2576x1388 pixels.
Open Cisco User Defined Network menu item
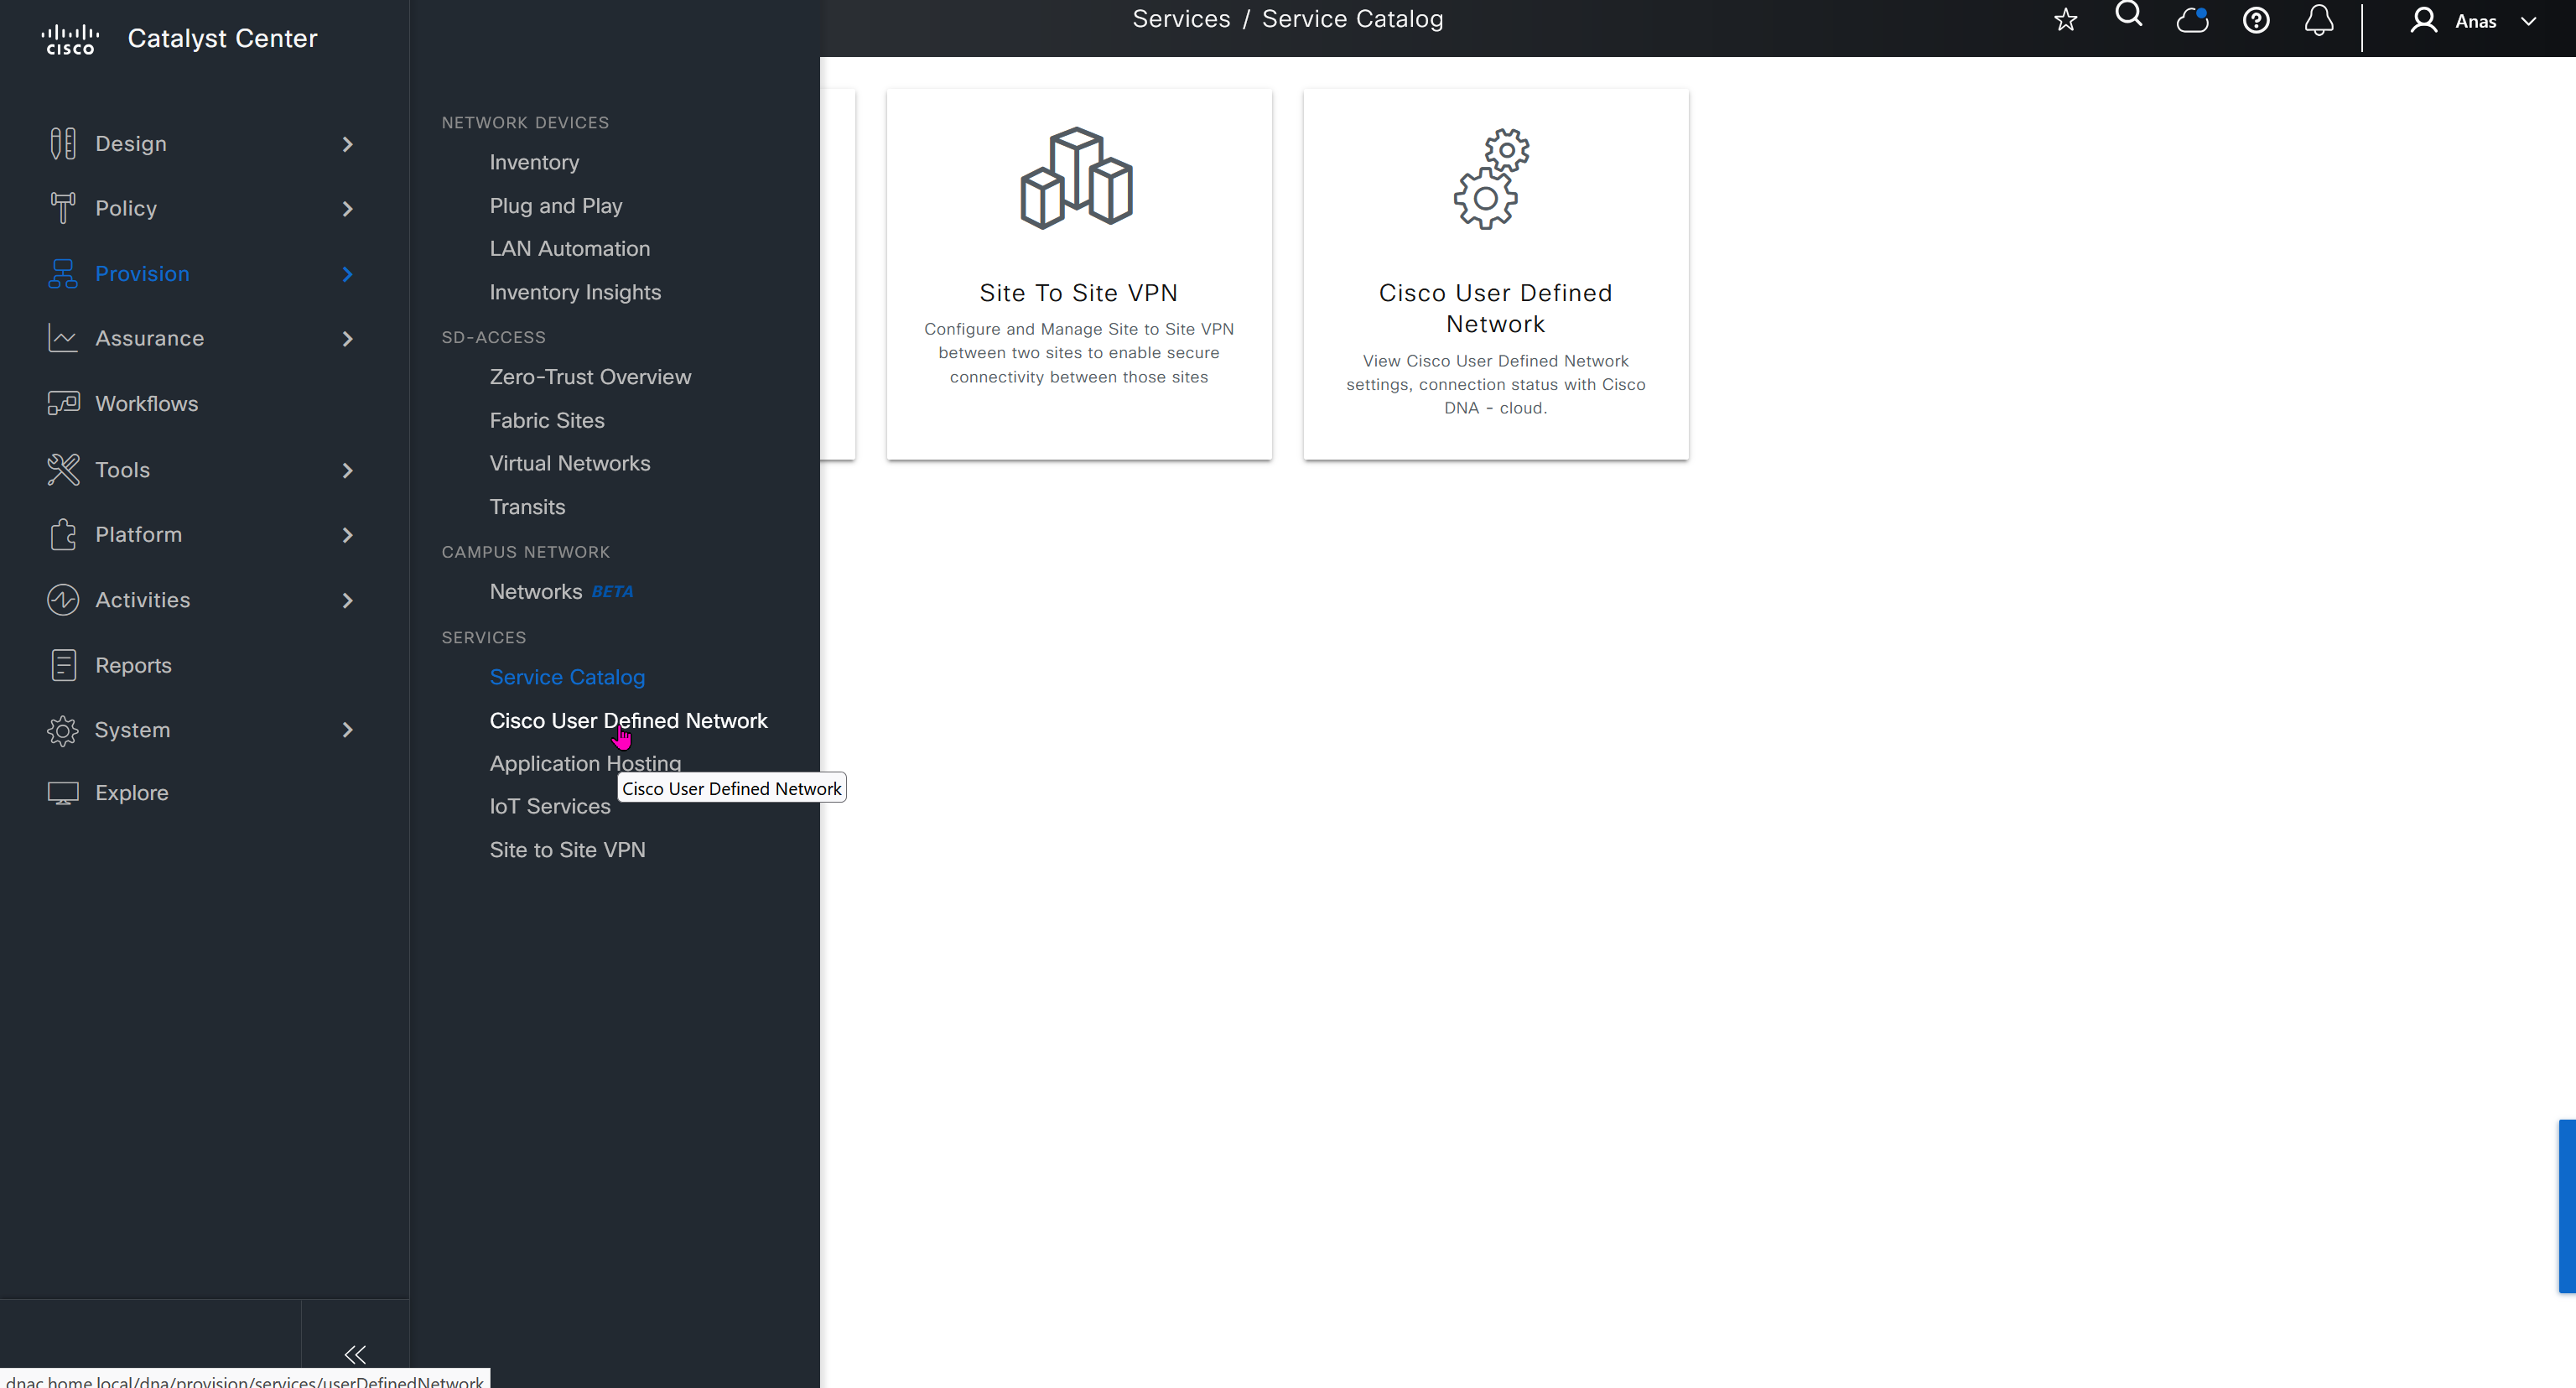[628, 720]
